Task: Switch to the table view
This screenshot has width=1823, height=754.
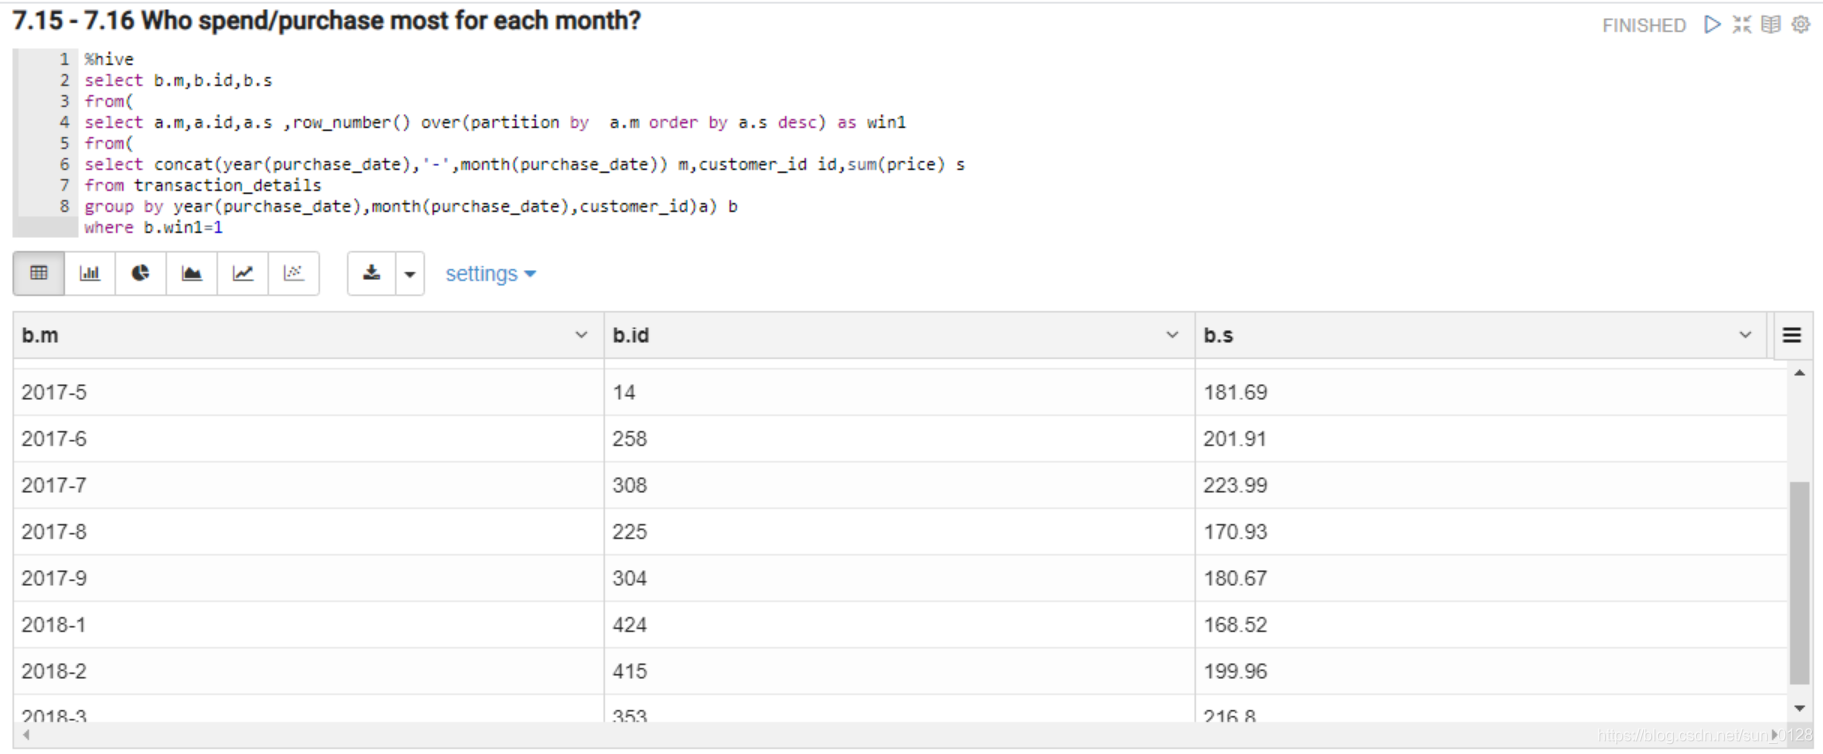Action: pyautogui.click(x=39, y=273)
